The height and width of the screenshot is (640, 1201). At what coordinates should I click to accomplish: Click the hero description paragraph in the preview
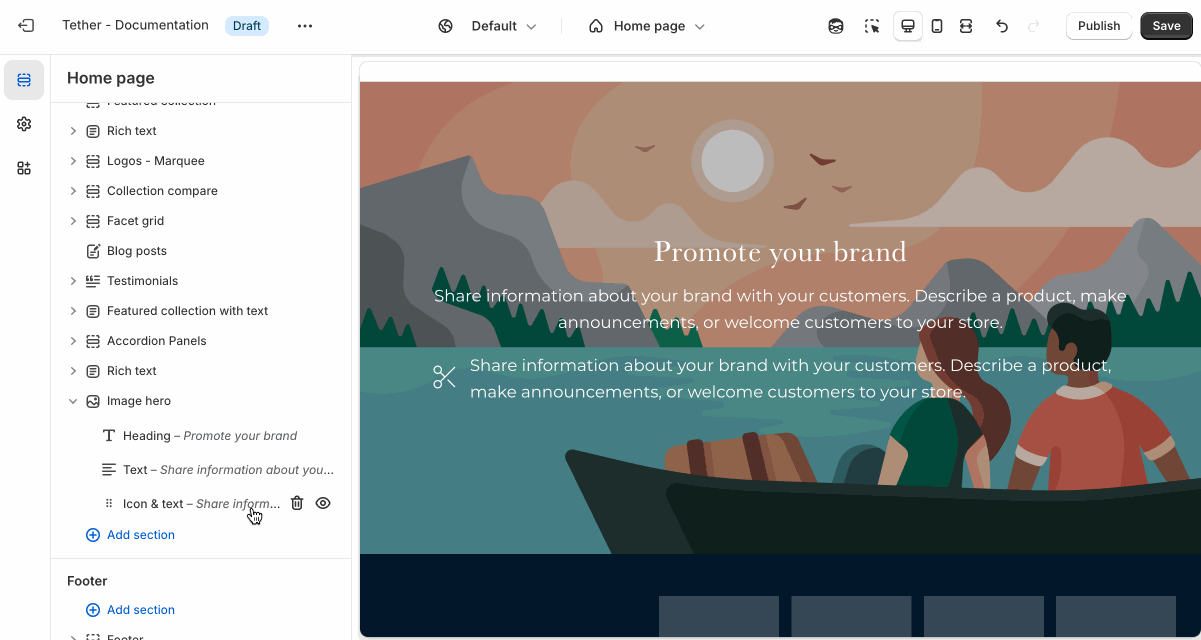click(x=780, y=309)
